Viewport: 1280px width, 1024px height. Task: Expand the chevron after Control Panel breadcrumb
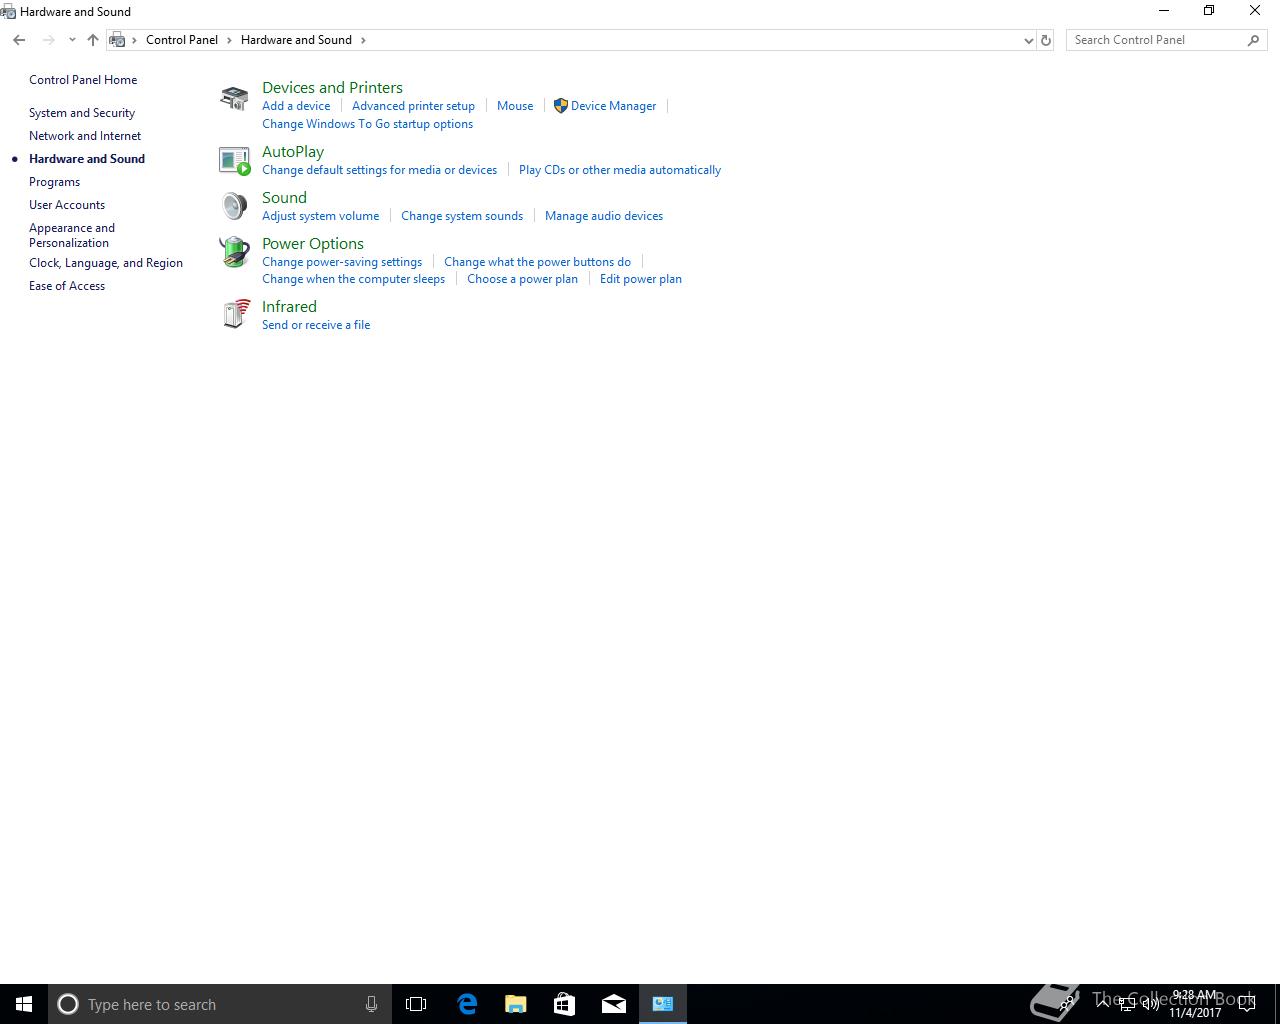pos(229,40)
